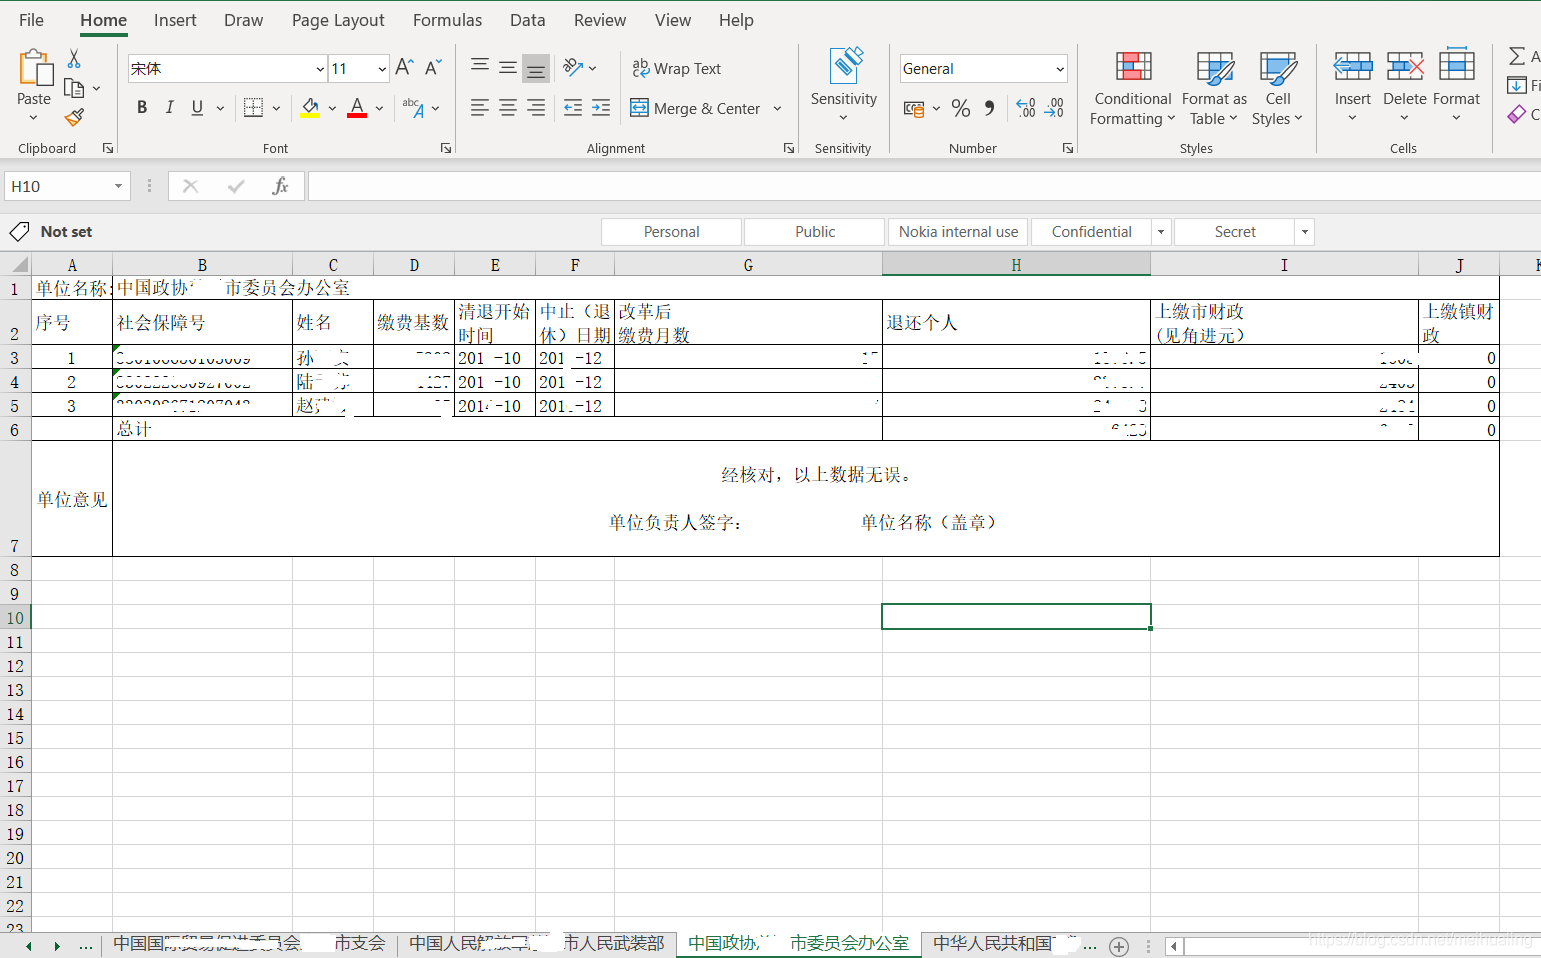Image resolution: width=1541 pixels, height=958 pixels.
Task: Switch to the Formulas ribbon tab
Action: [x=447, y=19]
